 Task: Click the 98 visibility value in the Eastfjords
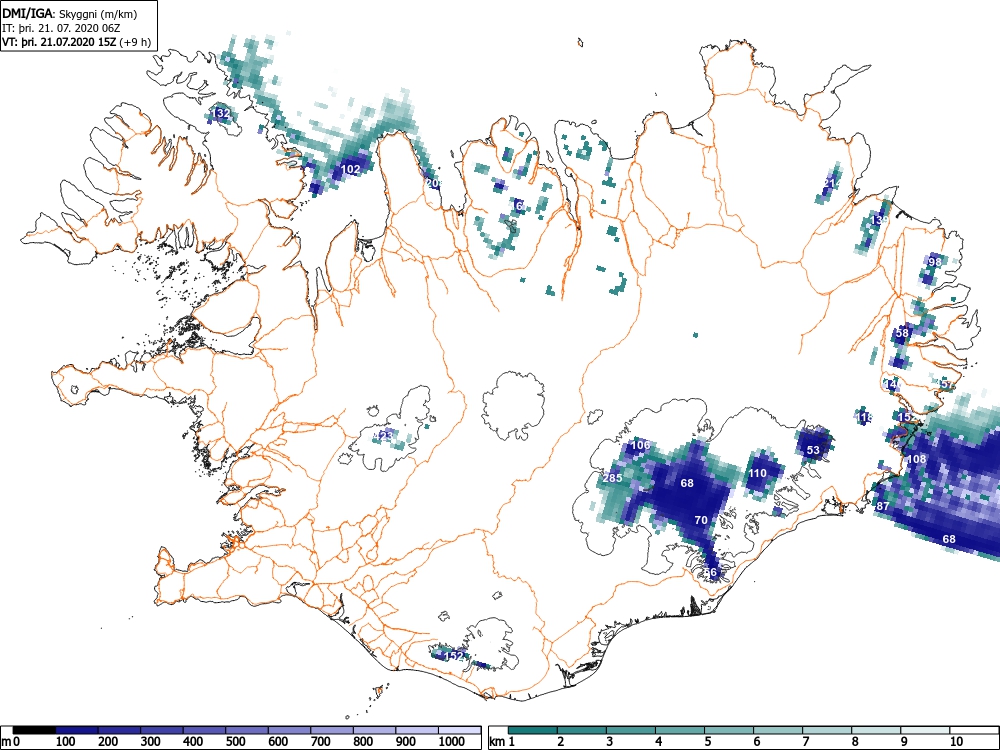(x=935, y=261)
